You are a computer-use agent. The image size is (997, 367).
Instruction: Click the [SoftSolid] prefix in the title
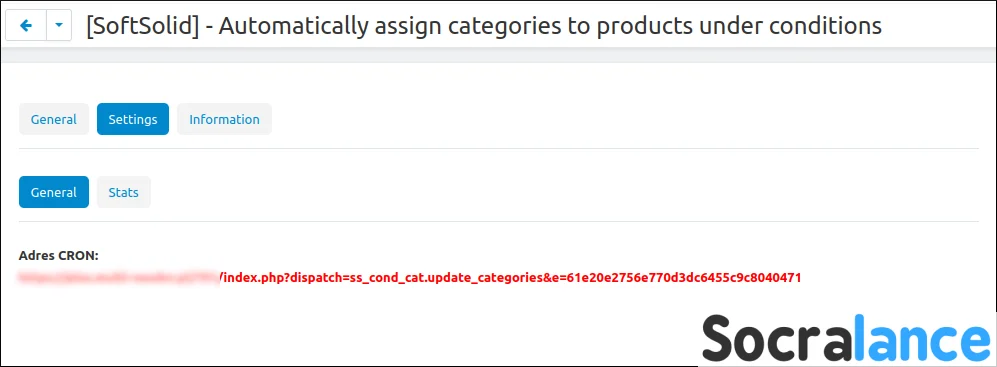(142, 25)
